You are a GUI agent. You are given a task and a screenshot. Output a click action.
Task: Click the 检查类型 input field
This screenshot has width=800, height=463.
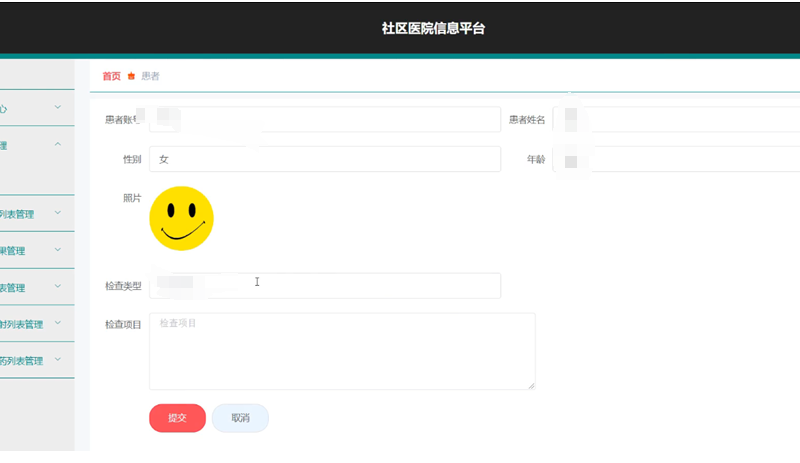click(324, 286)
